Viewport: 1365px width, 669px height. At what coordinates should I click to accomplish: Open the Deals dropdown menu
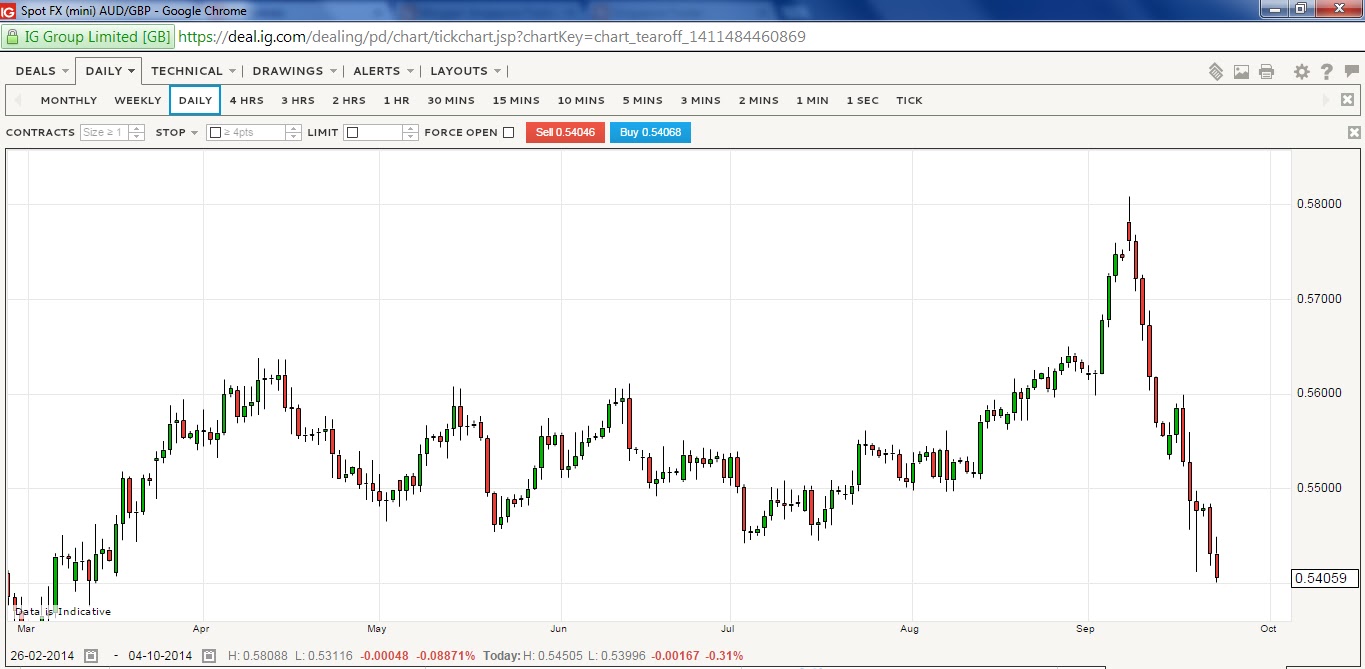[x=42, y=71]
